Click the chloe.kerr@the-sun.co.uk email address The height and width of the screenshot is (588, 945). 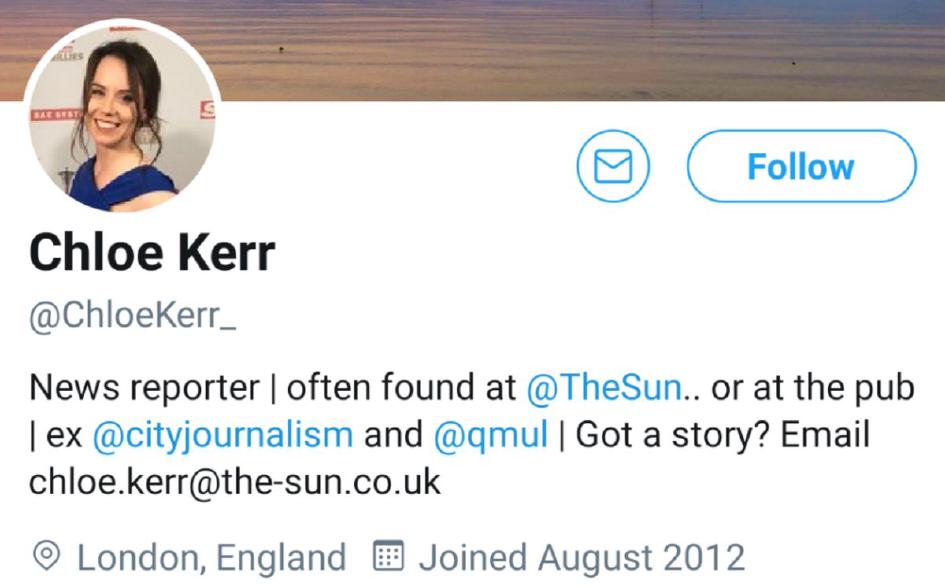[x=235, y=482]
